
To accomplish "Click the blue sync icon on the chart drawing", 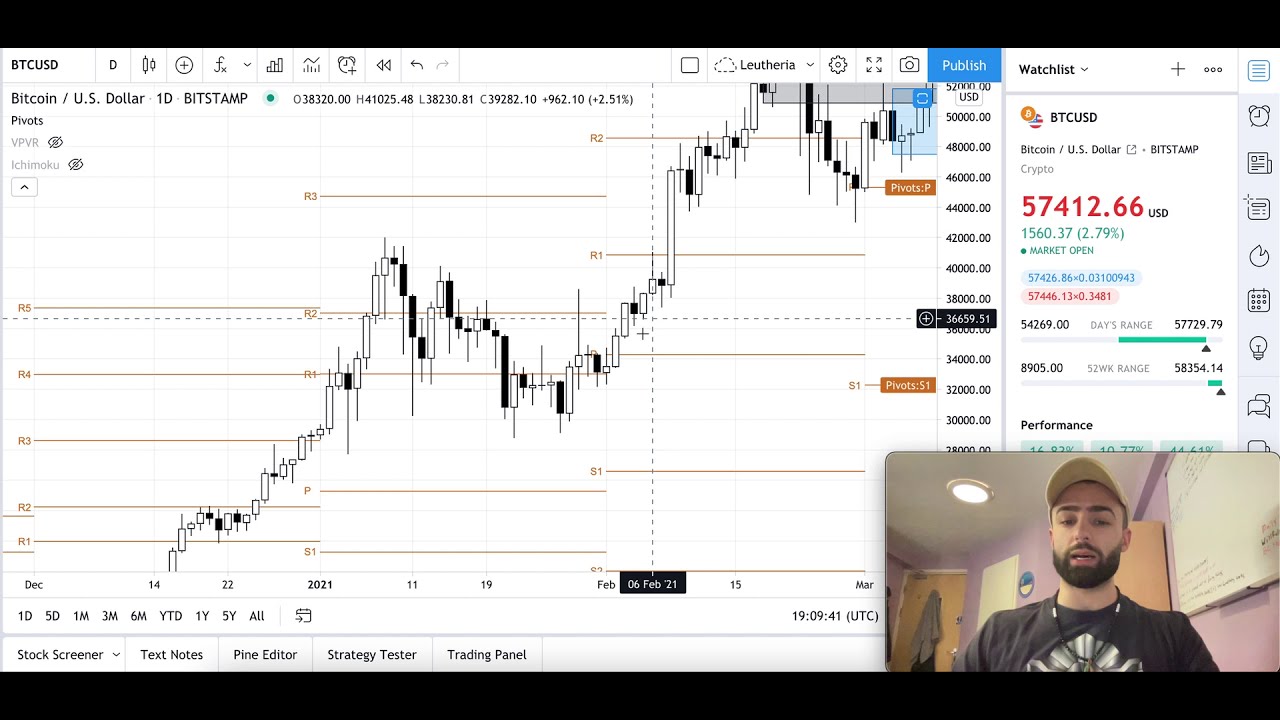I will coord(922,98).
